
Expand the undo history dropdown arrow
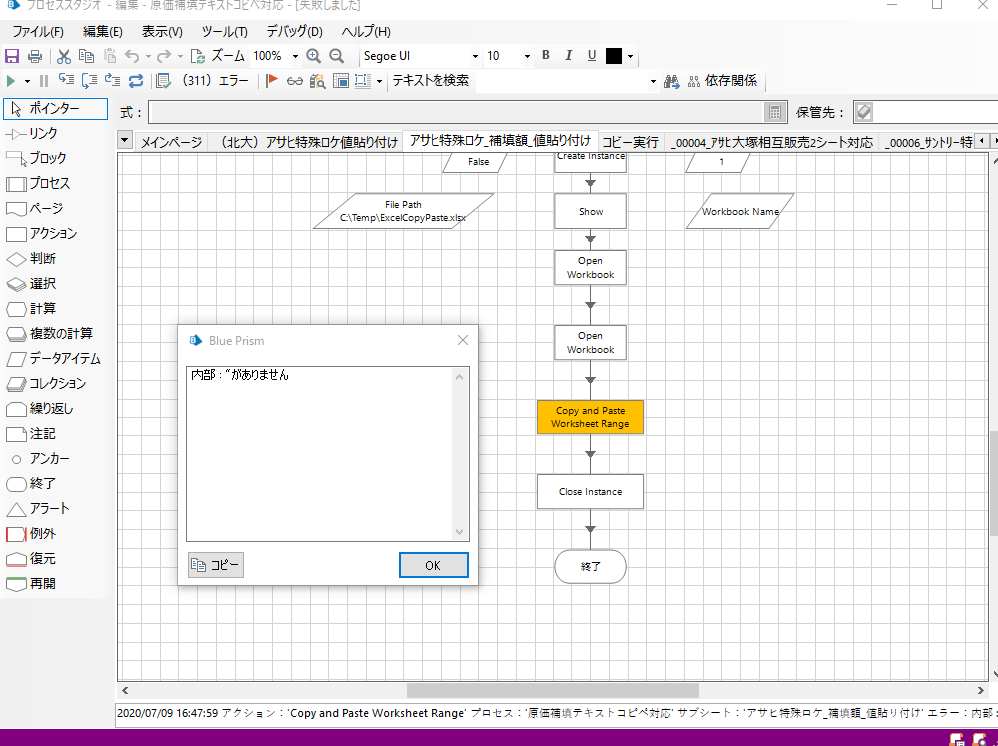click(x=148, y=57)
